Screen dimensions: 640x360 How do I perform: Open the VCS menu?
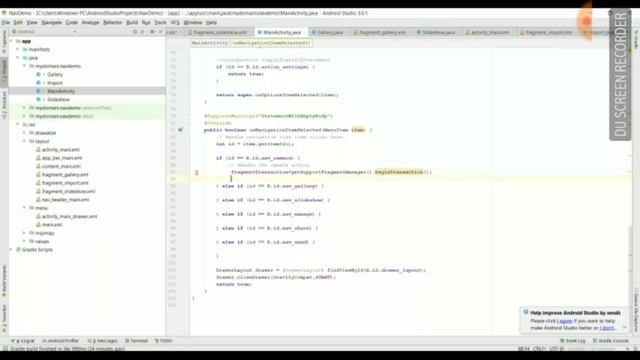[175, 22]
